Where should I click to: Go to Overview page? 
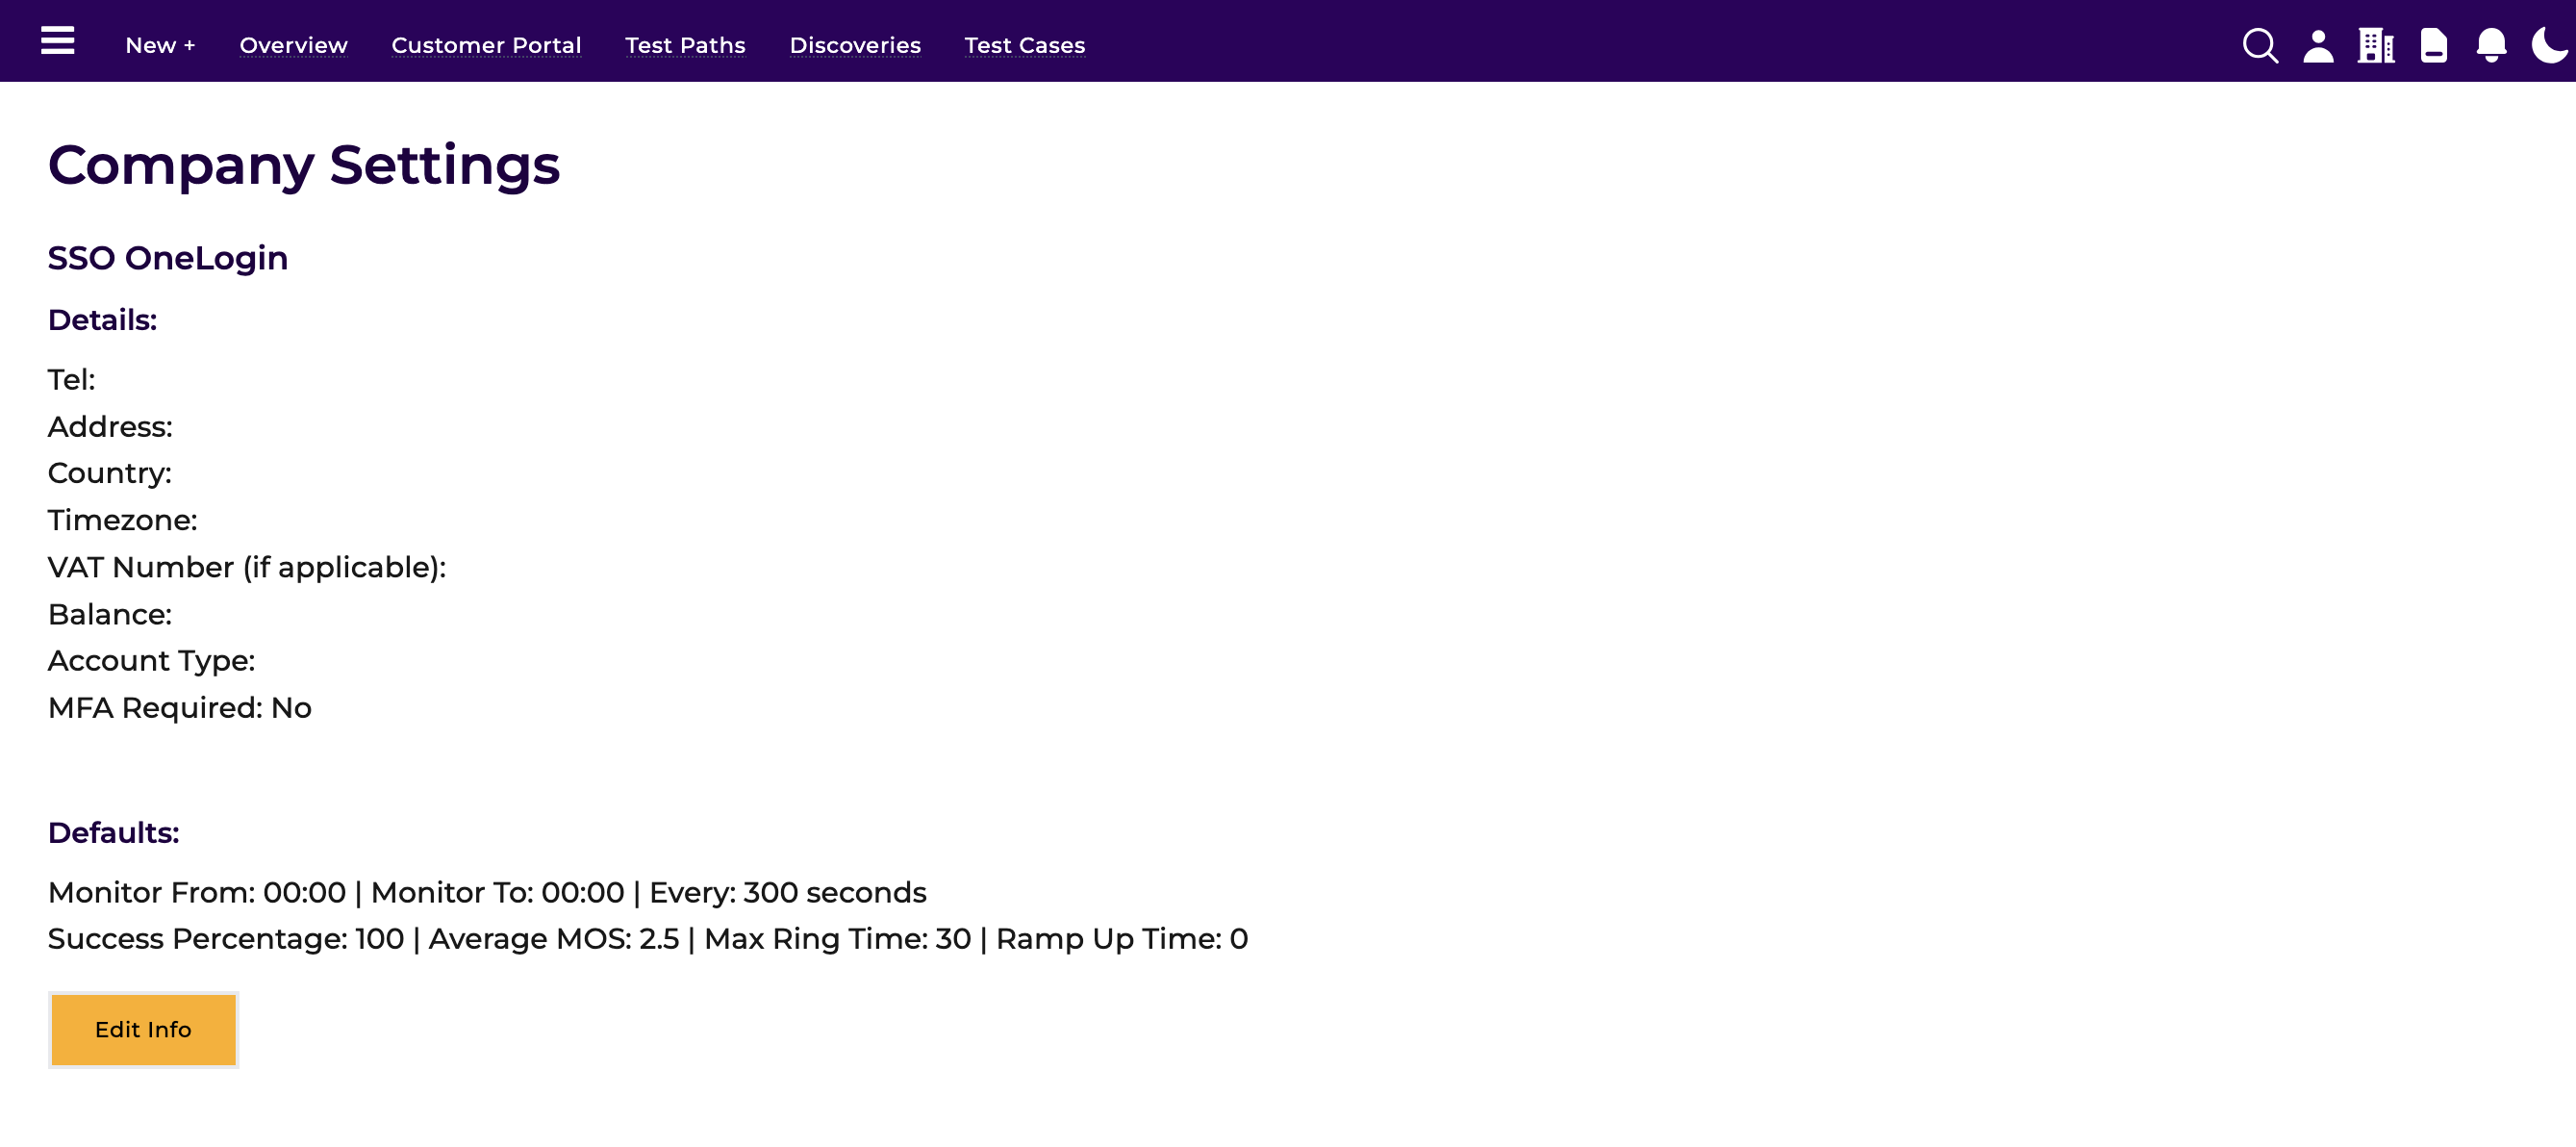(293, 45)
